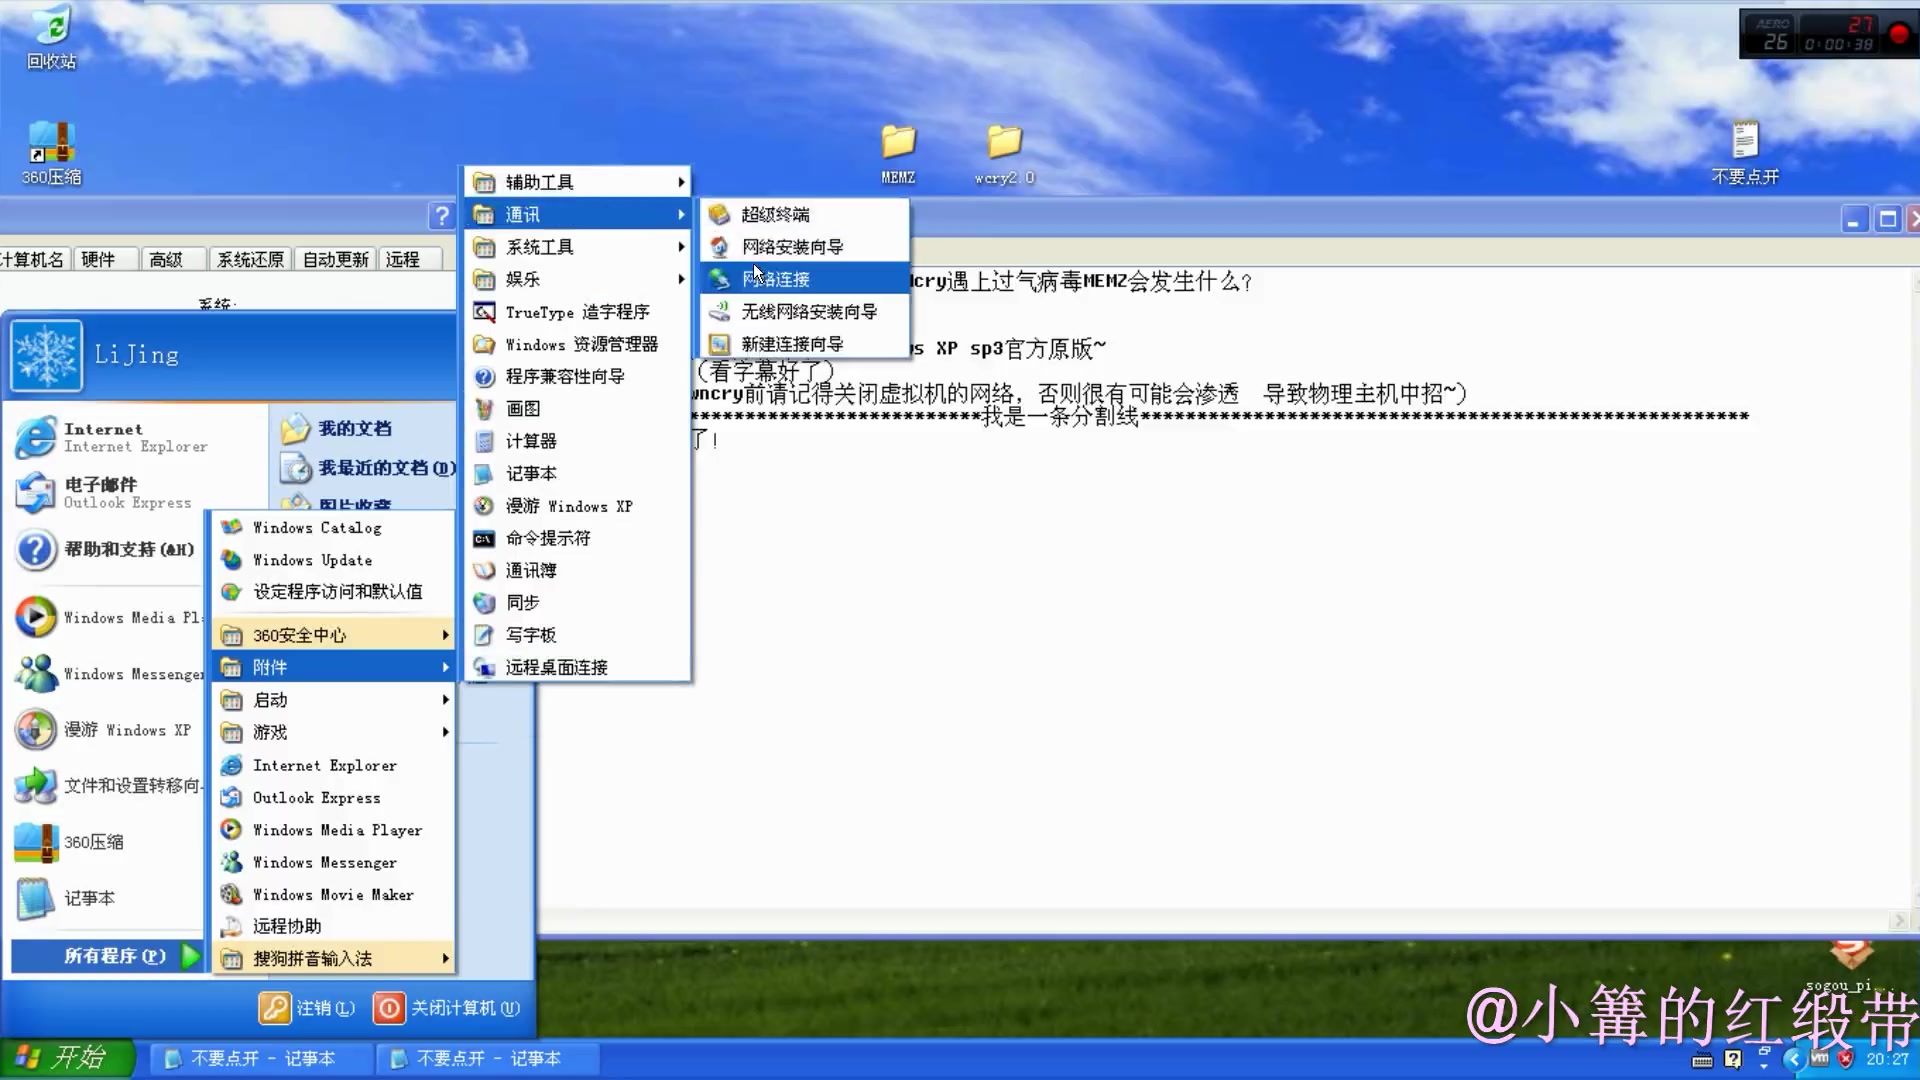Switch to the 自动更新 tab

(x=336, y=259)
